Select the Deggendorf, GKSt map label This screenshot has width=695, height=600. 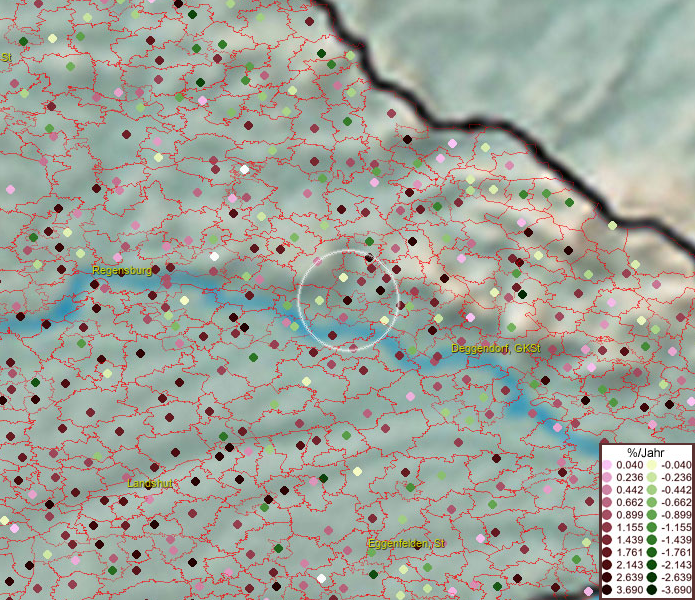(496, 348)
